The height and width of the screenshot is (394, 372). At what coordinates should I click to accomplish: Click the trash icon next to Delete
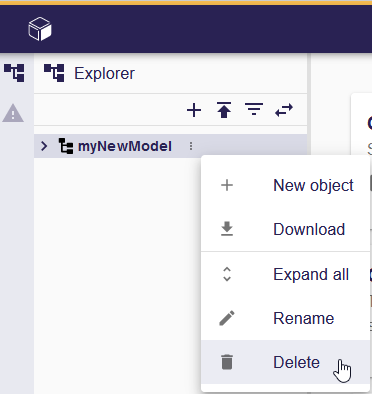pos(227,362)
